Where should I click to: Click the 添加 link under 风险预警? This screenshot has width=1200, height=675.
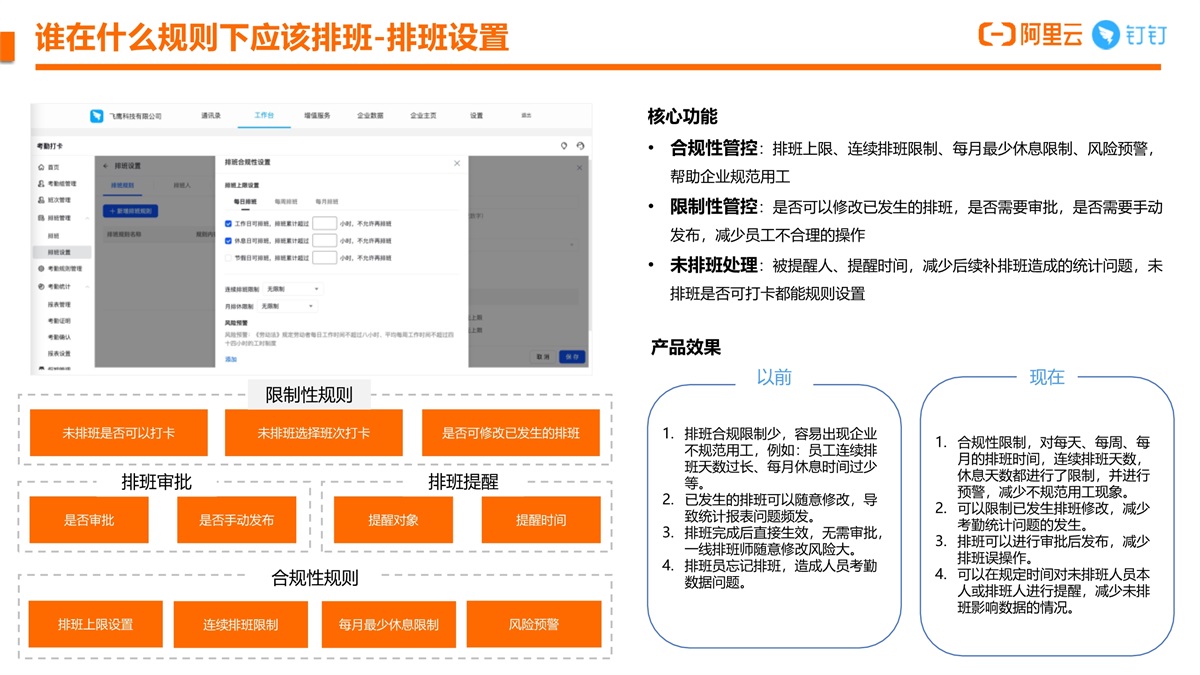(x=231, y=358)
